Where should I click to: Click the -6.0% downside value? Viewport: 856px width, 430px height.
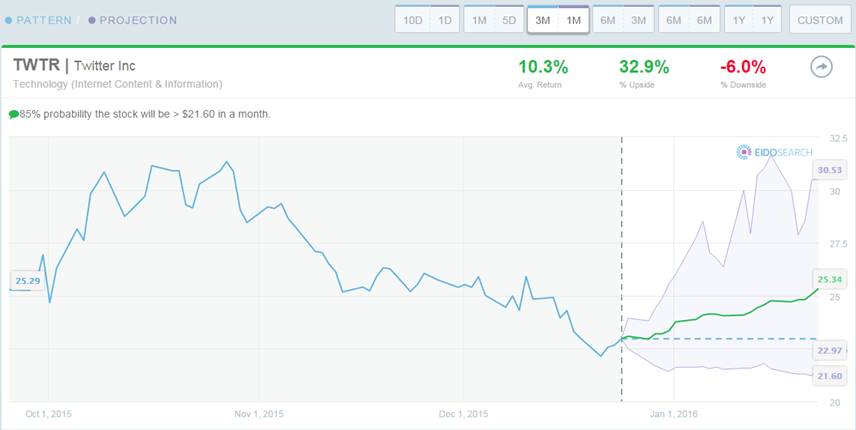click(743, 67)
